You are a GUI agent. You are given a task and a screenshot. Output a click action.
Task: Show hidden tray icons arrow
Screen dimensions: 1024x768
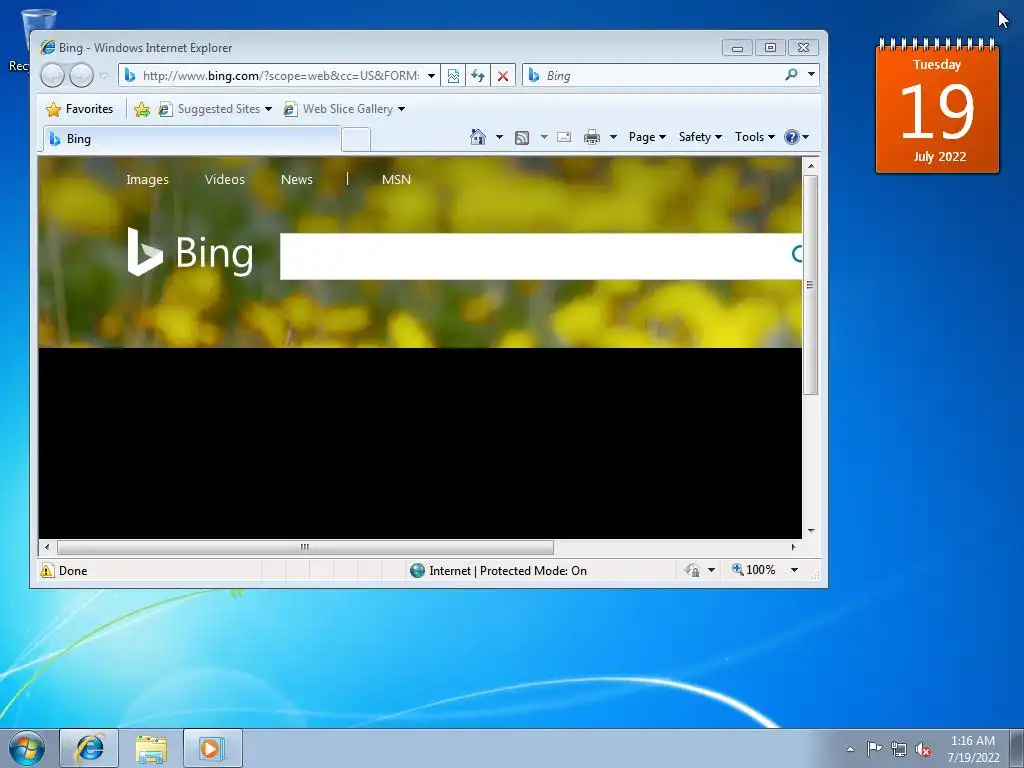850,749
